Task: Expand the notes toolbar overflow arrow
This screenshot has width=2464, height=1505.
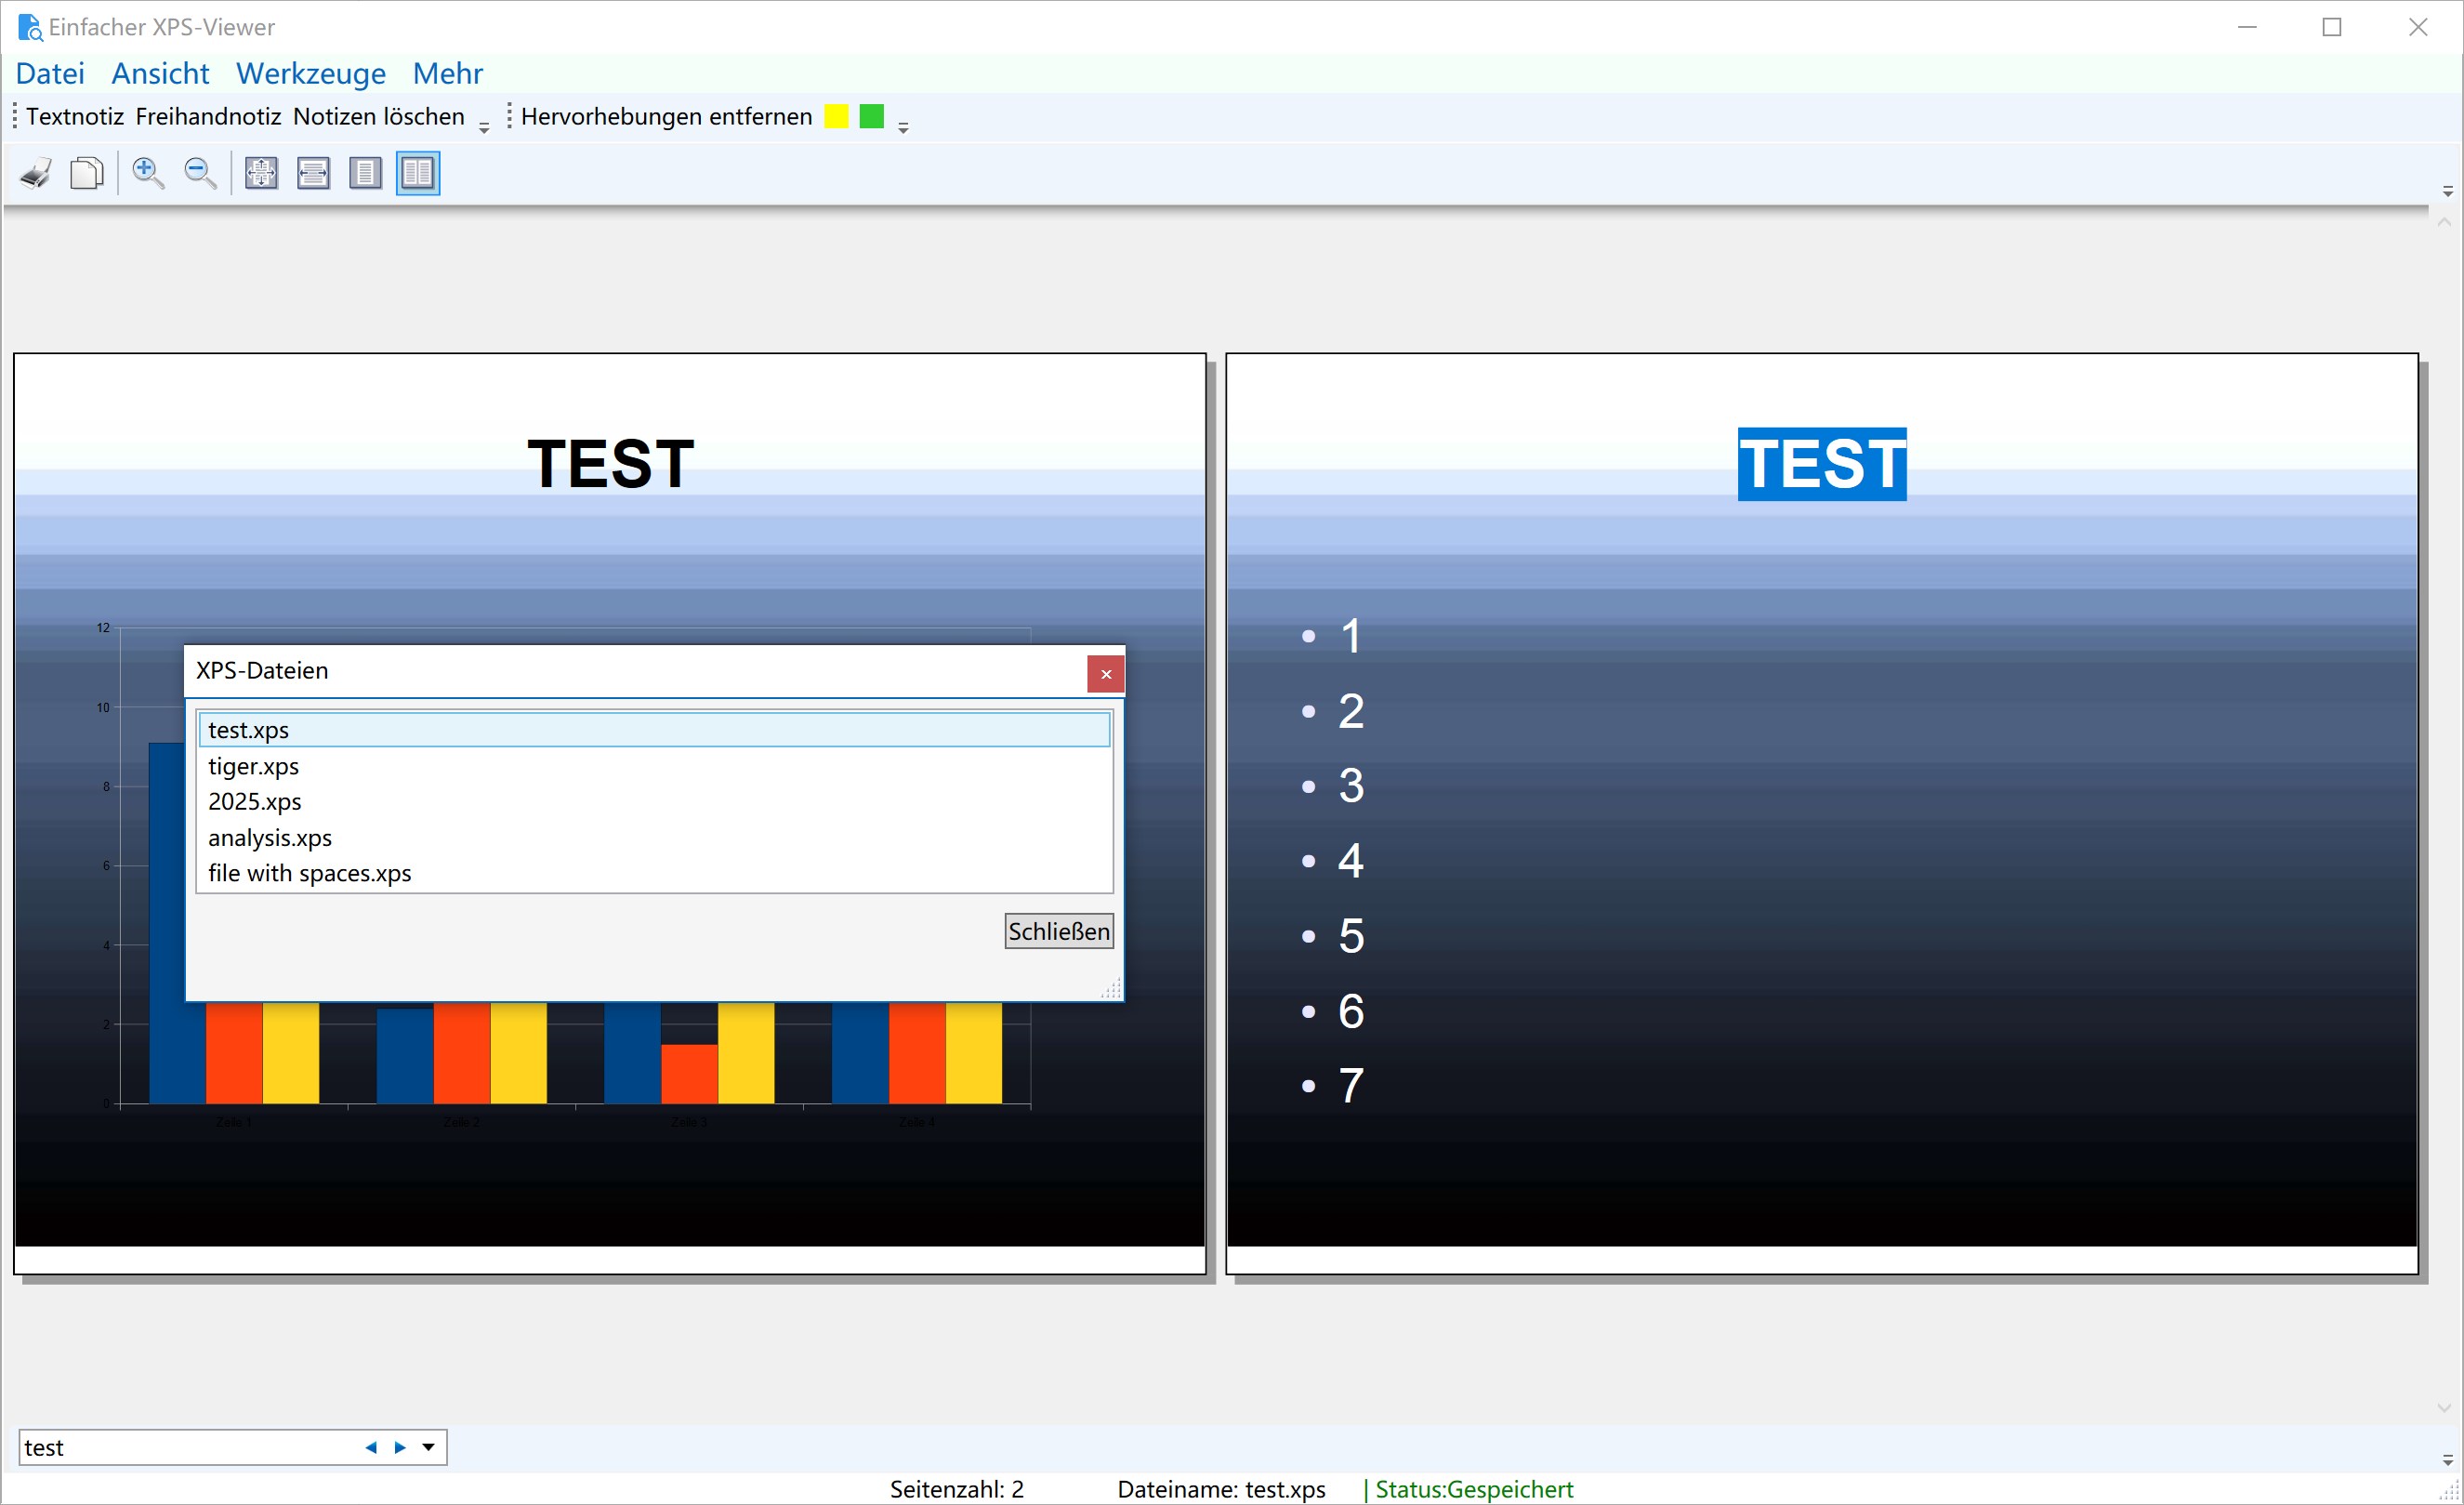Action: 484,127
